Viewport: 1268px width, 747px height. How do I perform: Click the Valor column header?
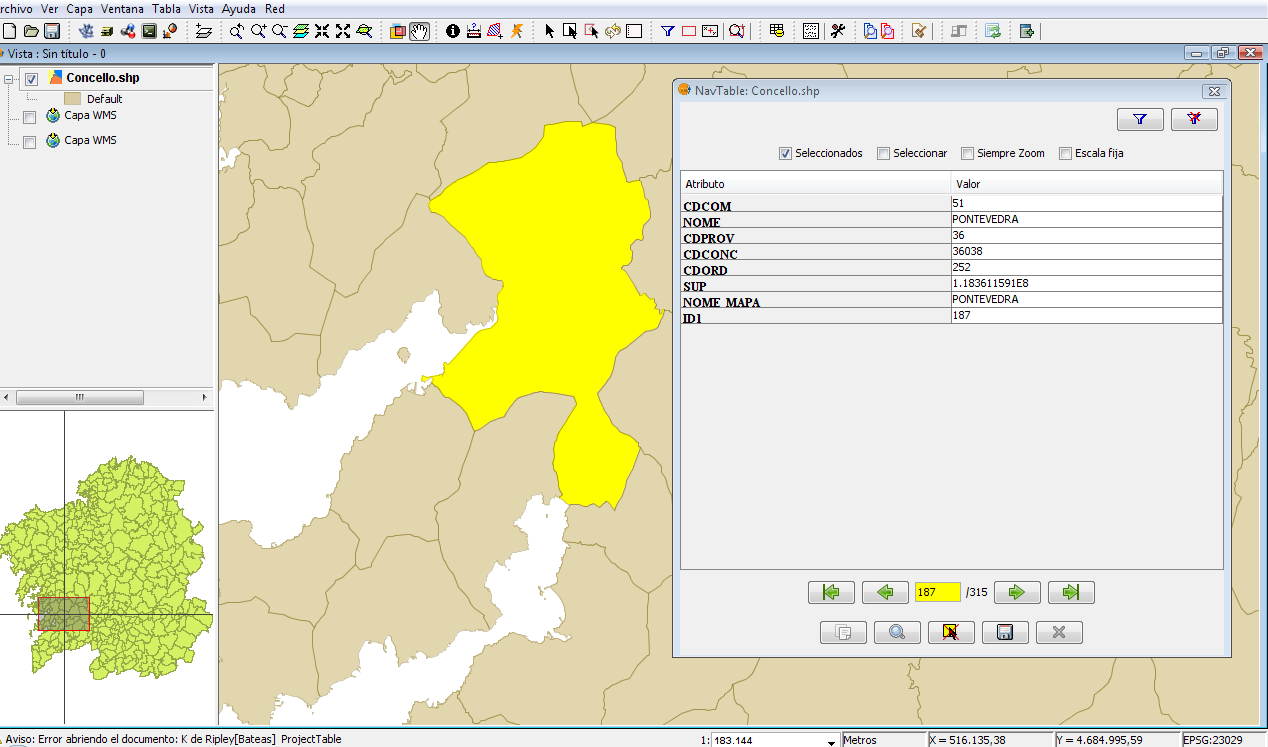[1086, 184]
